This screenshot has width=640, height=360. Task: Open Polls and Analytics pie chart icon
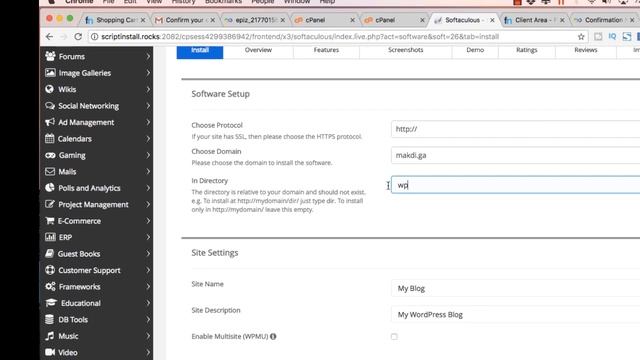50,188
